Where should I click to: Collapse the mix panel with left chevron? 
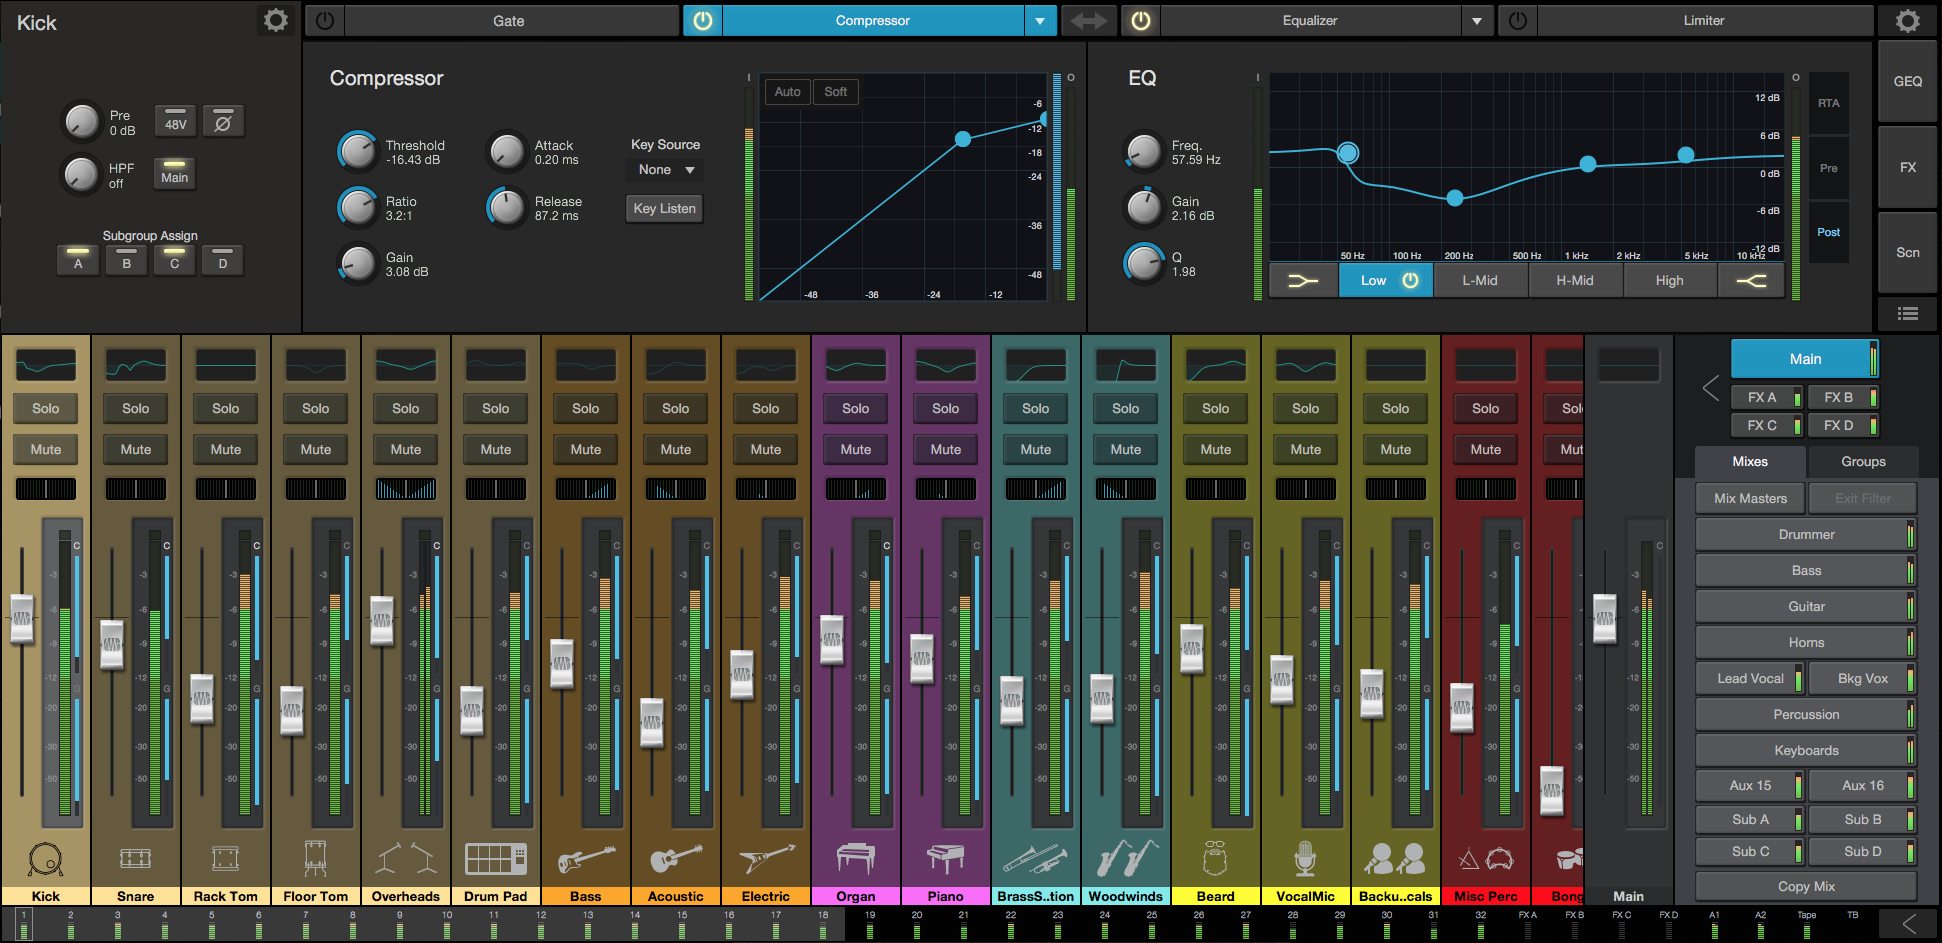1711,388
